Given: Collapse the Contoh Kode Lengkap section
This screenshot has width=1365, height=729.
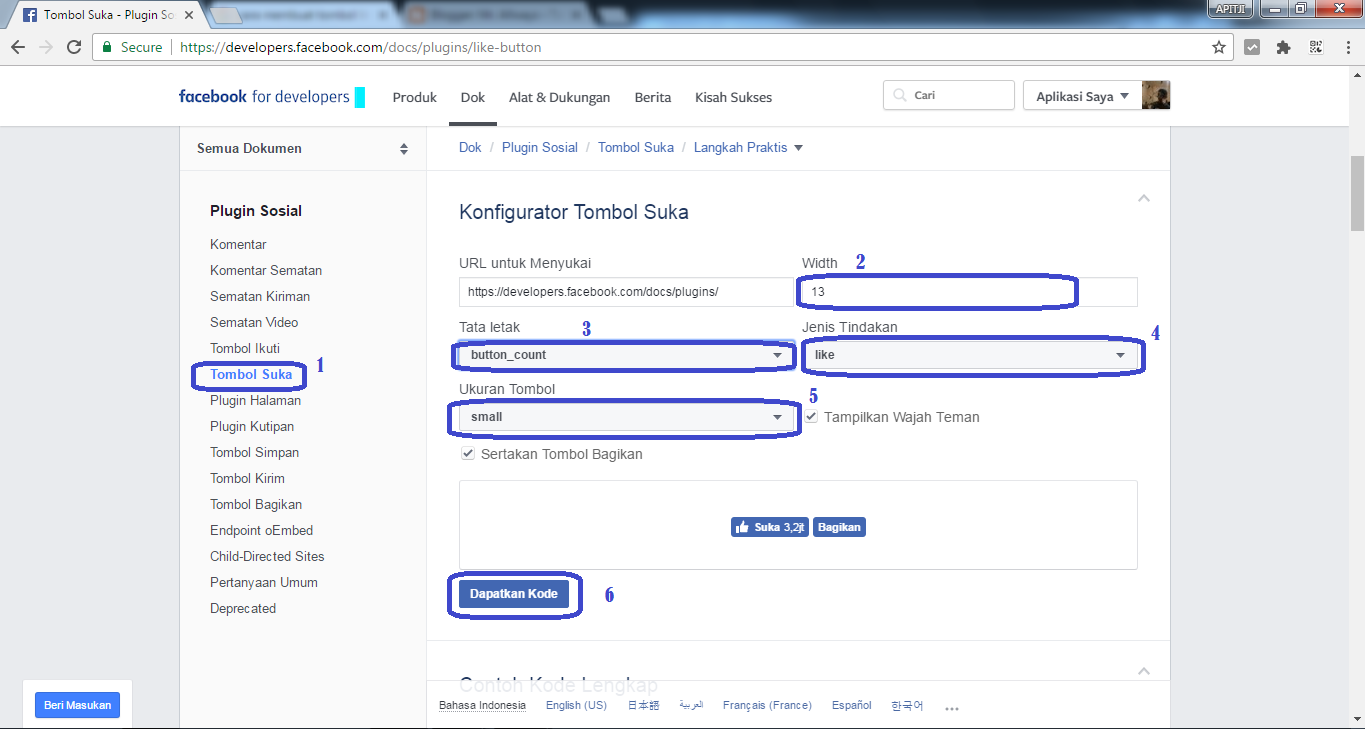Looking at the screenshot, I should 1144,670.
